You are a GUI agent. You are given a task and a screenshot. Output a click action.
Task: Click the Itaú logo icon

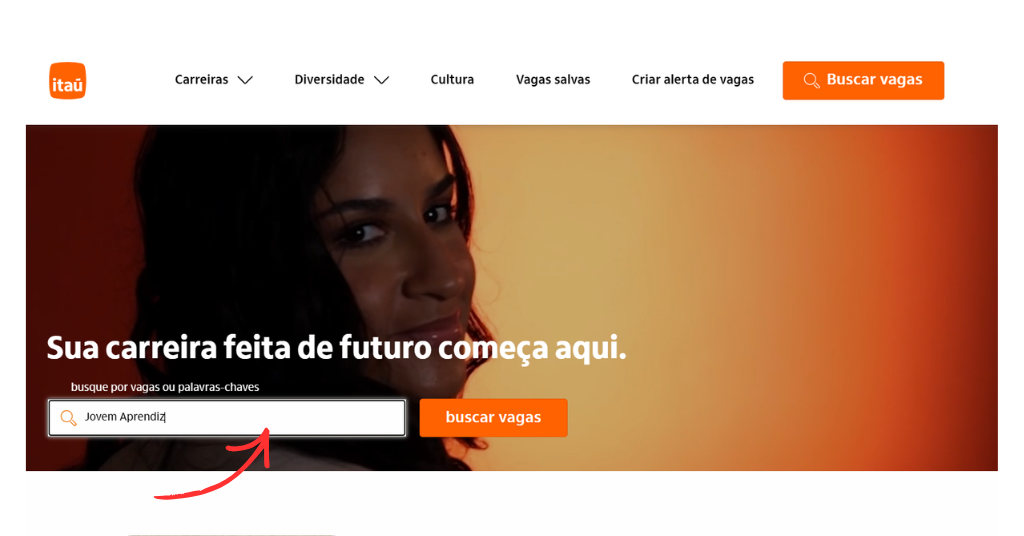click(x=67, y=80)
